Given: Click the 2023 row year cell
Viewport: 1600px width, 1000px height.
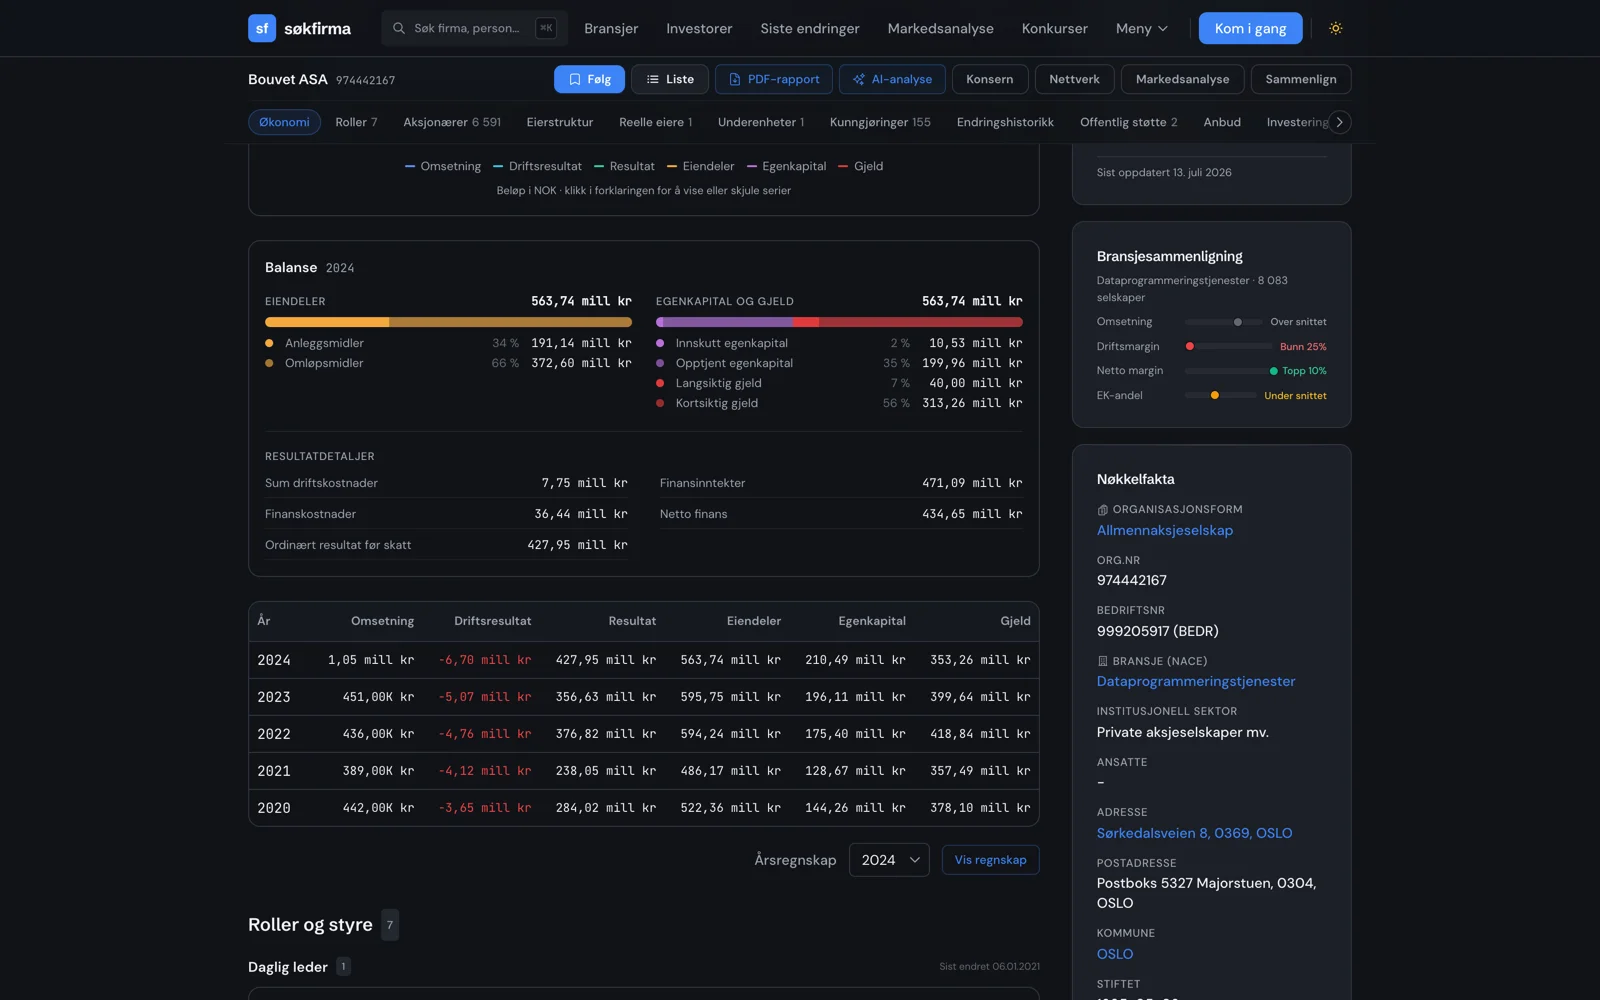Looking at the screenshot, I should [274, 697].
